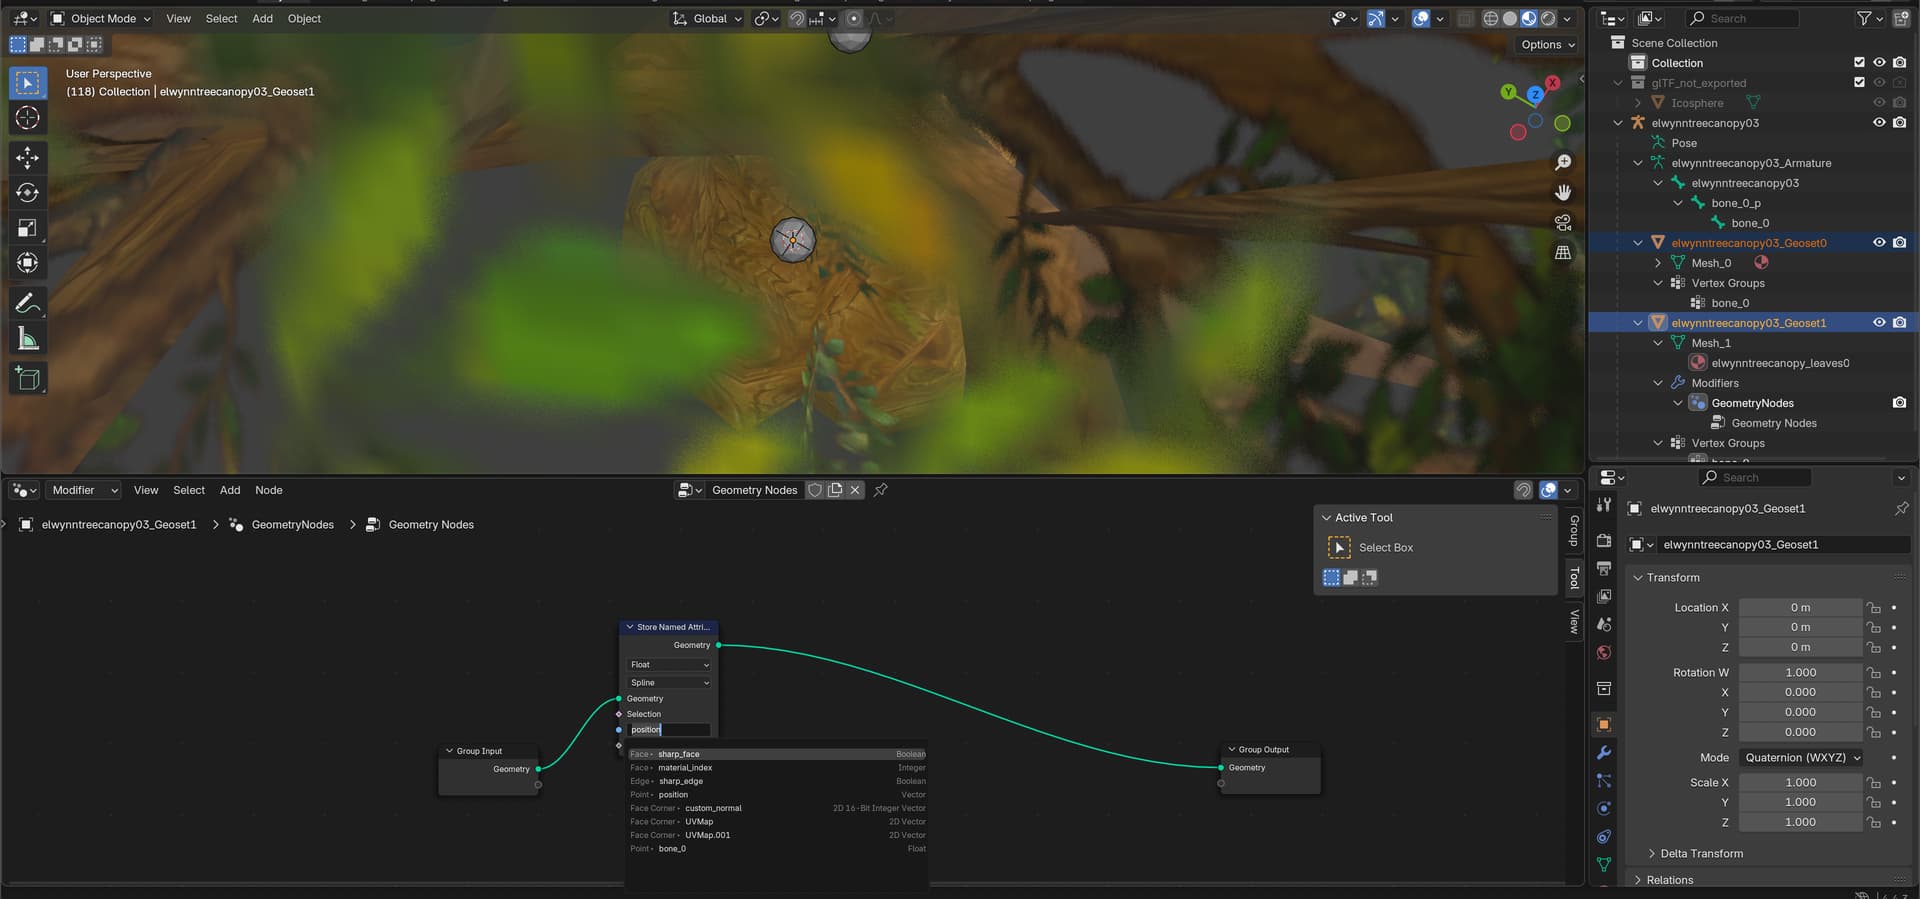Click the Location X value field
The width and height of the screenshot is (1920, 899).
pyautogui.click(x=1799, y=608)
